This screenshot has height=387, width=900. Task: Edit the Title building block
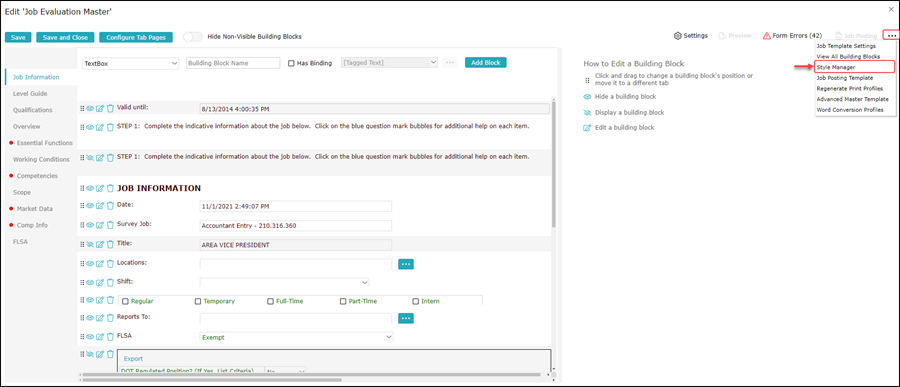[x=100, y=245]
